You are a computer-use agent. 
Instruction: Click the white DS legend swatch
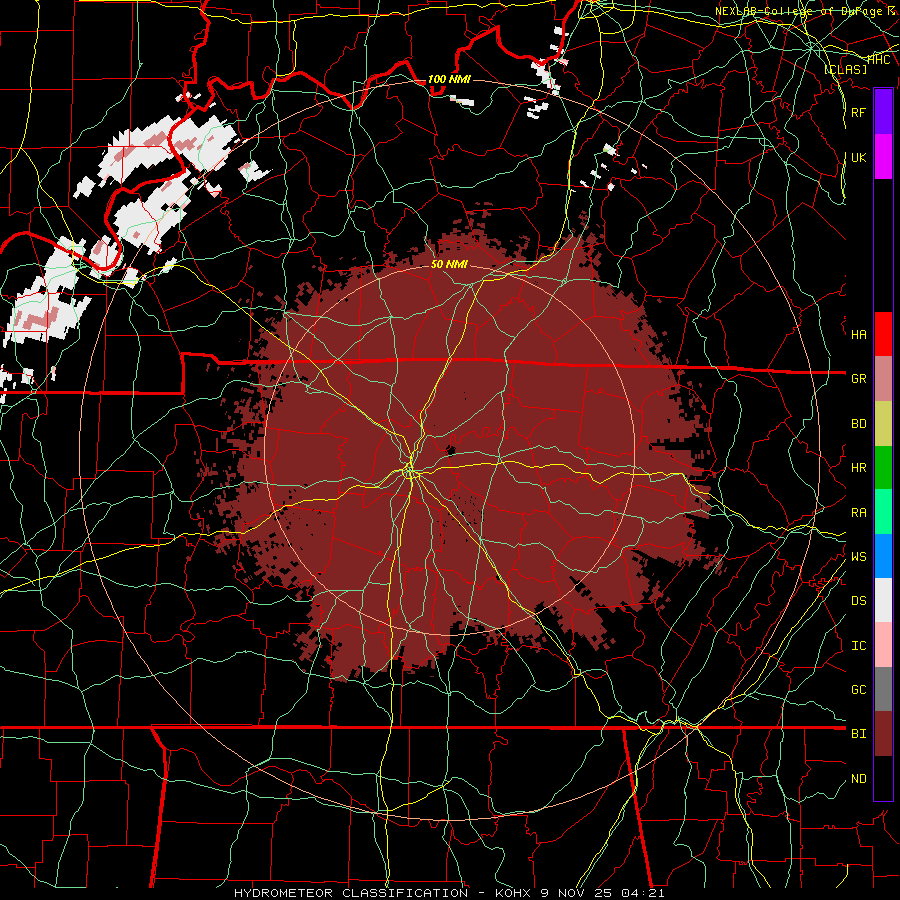coord(883,600)
